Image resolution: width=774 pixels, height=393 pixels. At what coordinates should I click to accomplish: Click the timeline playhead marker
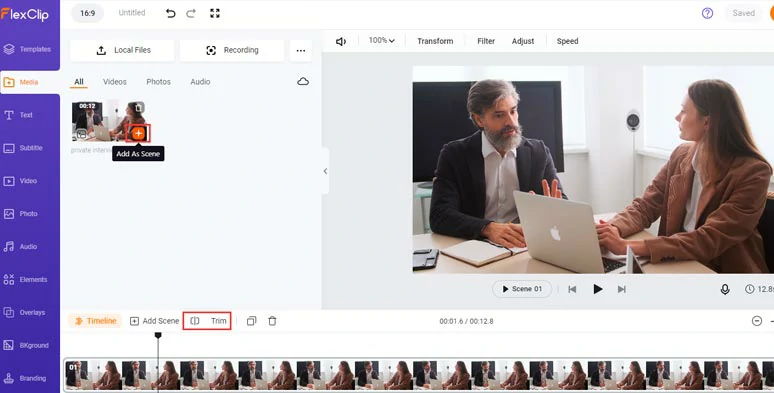coord(158,335)
